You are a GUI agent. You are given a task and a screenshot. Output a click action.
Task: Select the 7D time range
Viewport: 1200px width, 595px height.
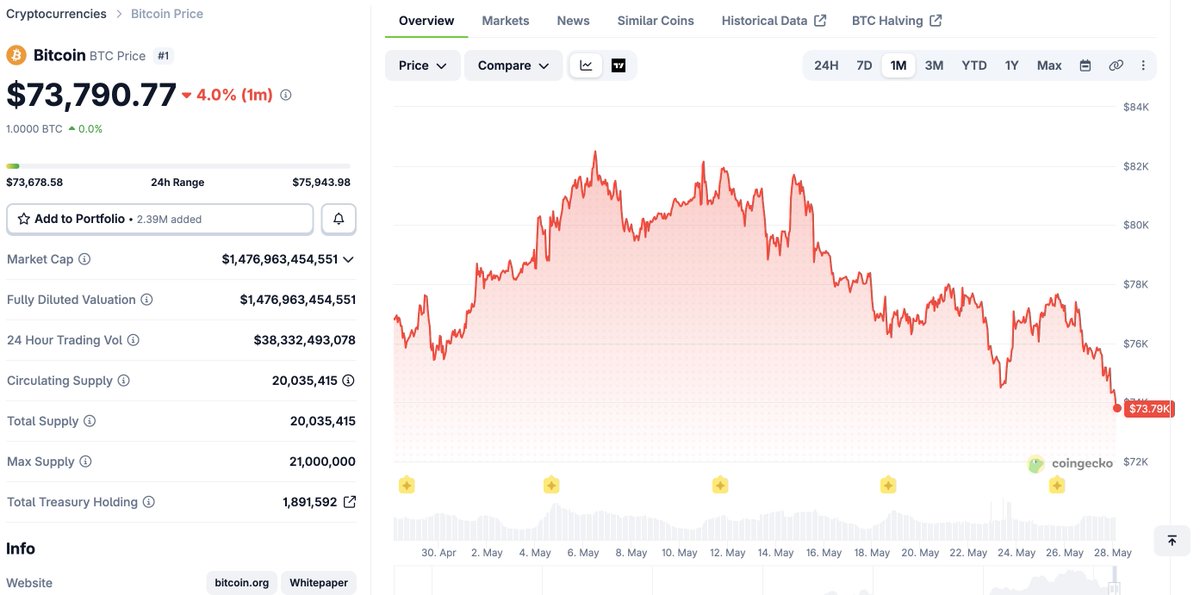(864, 65)
